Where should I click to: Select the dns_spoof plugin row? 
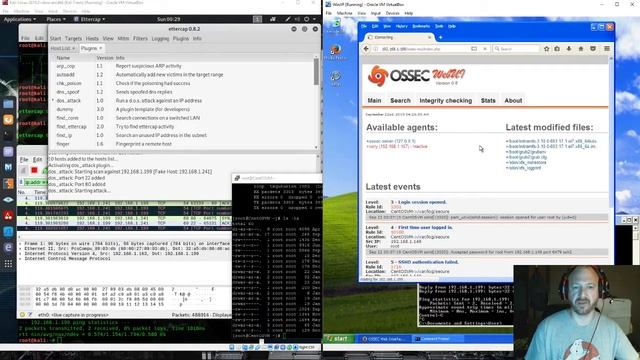coord(183,92)
